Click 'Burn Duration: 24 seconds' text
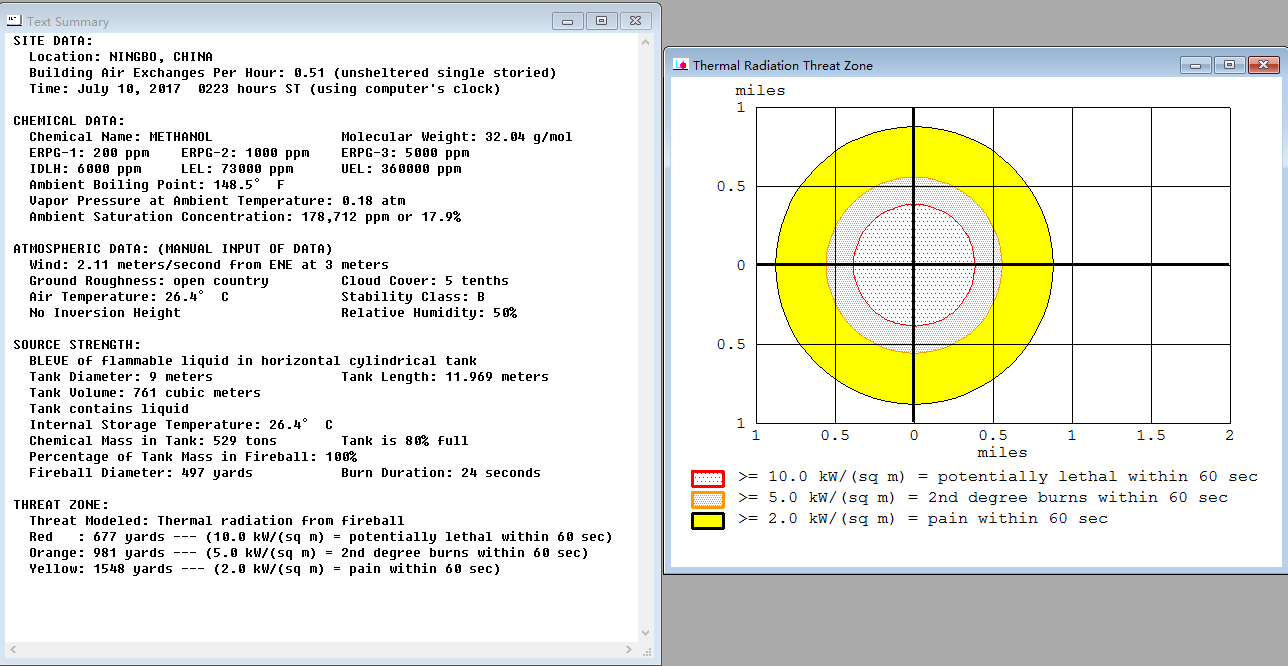 pyautogui.click(x=441, y=473)
